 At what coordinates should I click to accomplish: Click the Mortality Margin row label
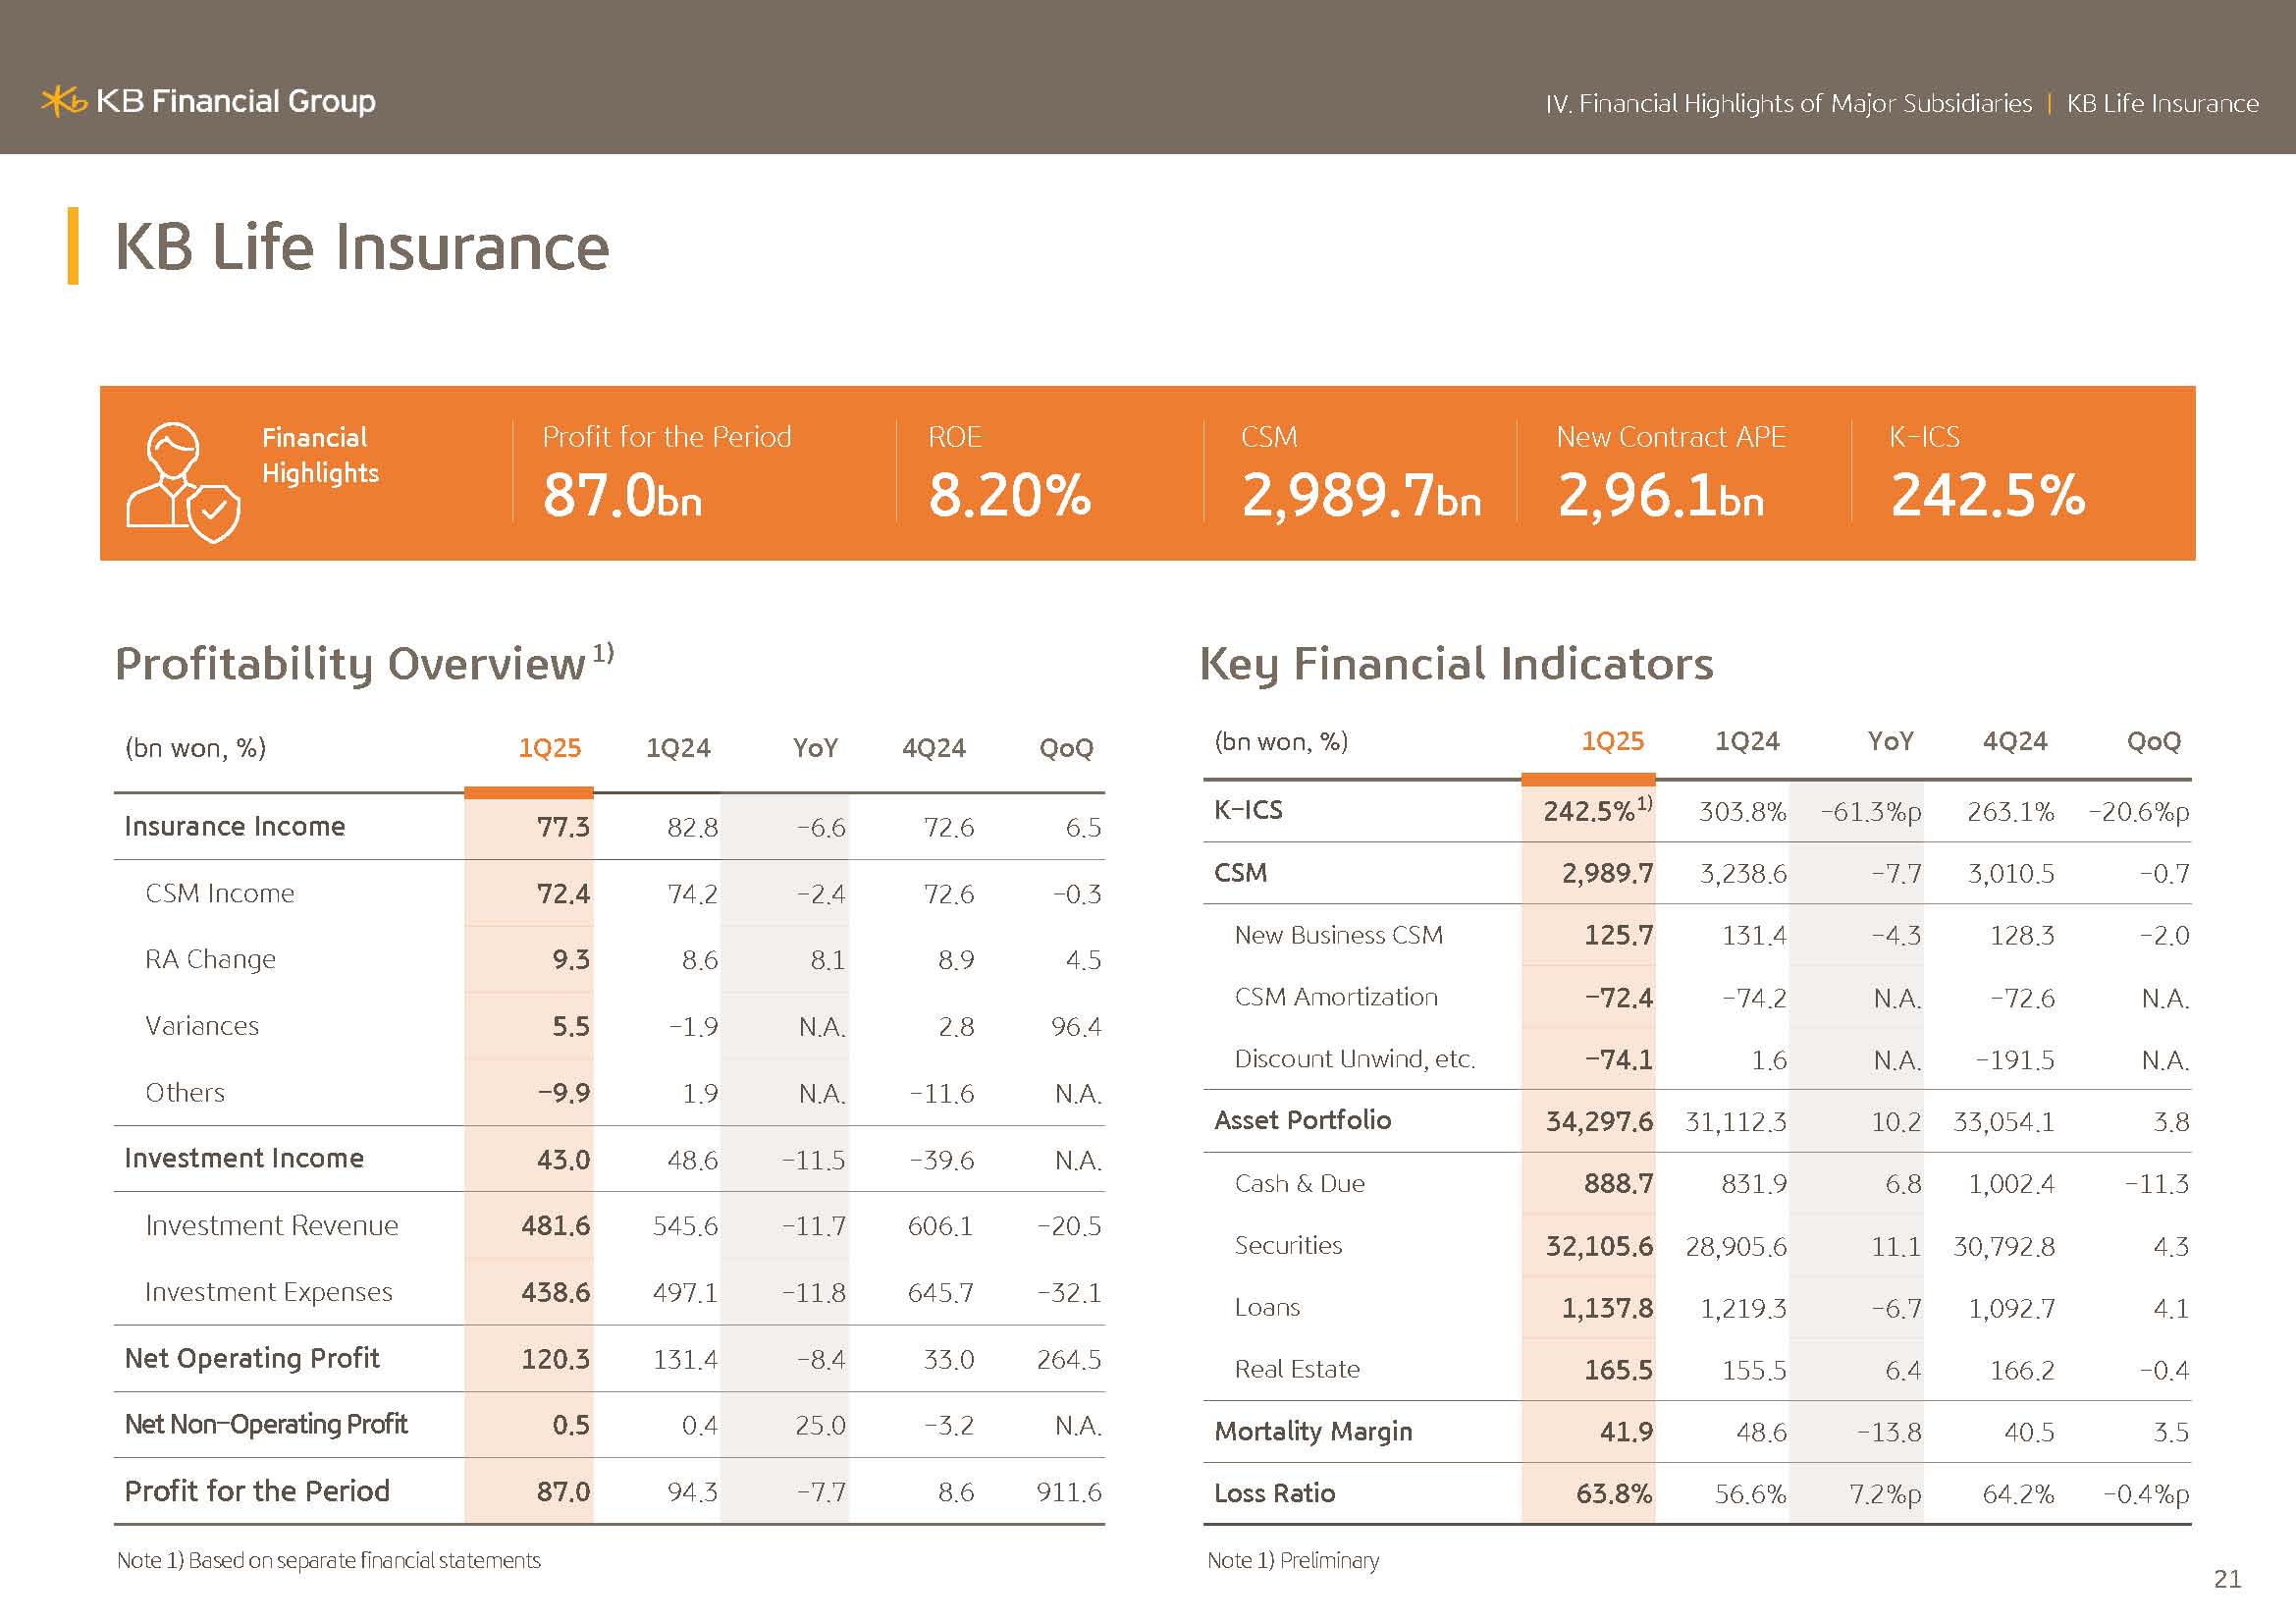pyautogui.click(x=1313, y=1431)
